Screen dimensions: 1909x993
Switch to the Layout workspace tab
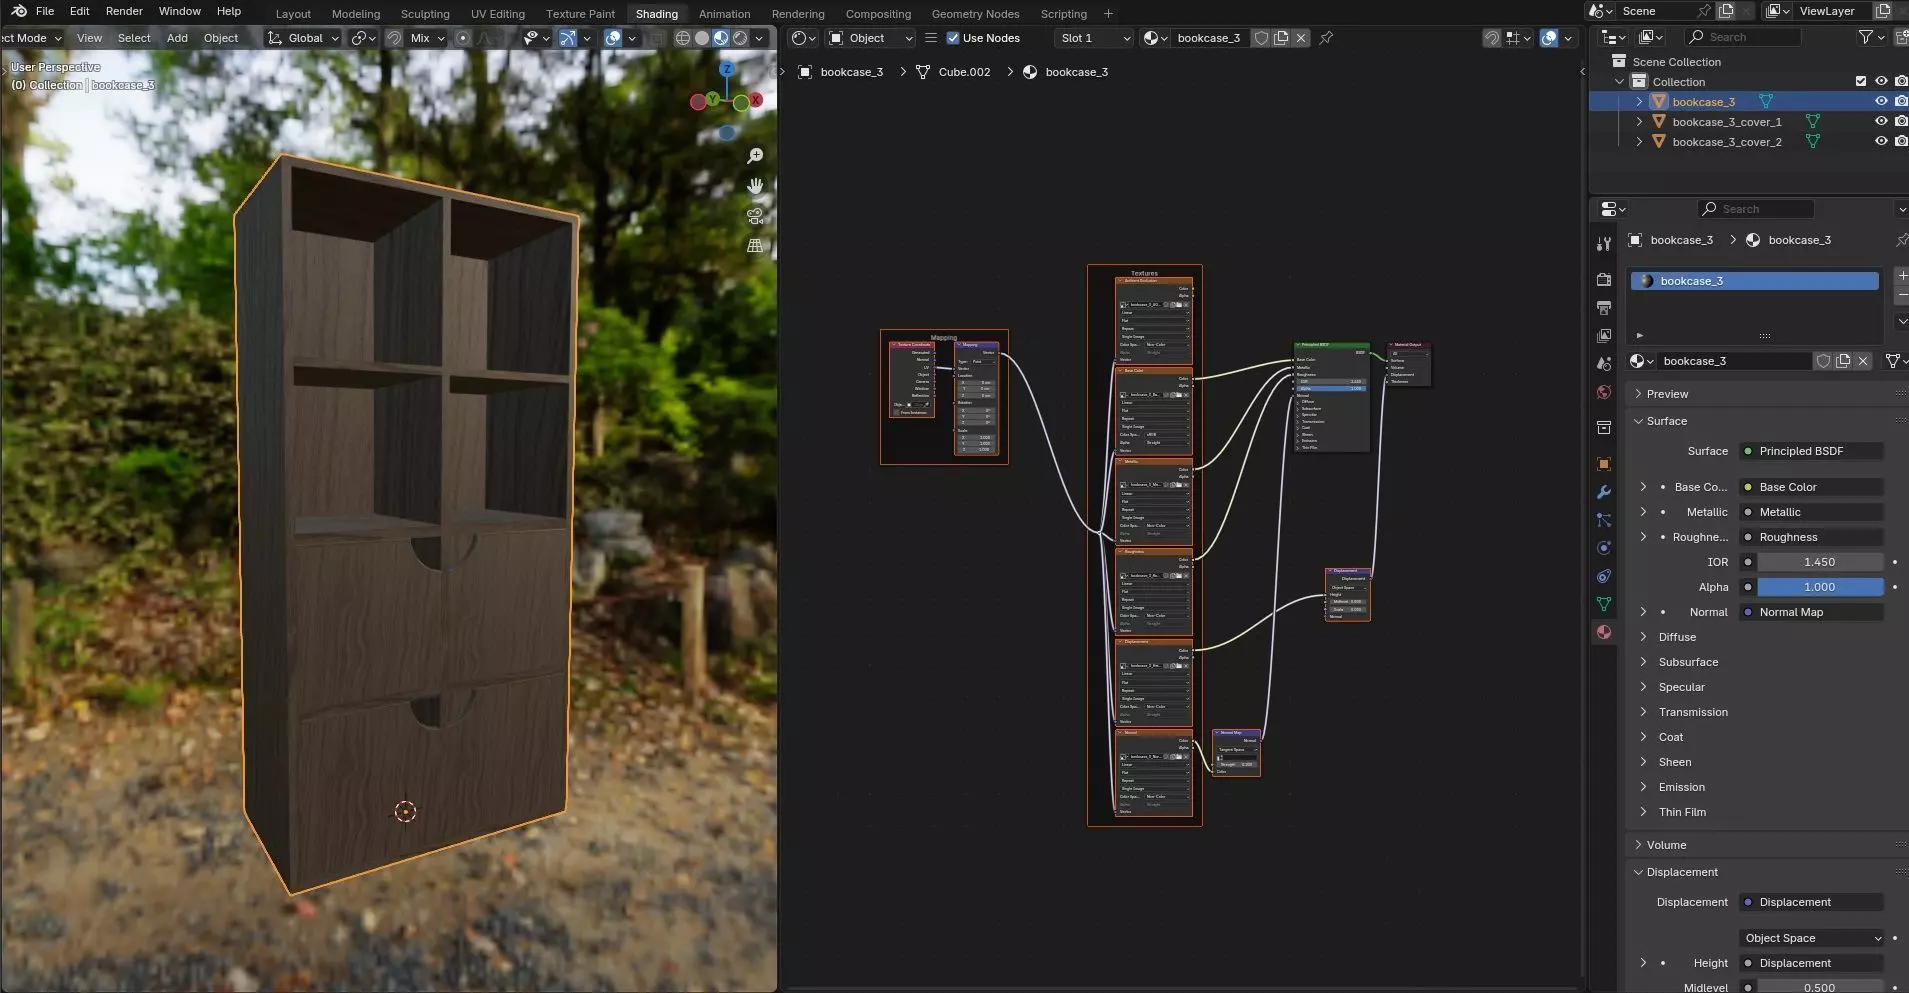click(293, 14)
